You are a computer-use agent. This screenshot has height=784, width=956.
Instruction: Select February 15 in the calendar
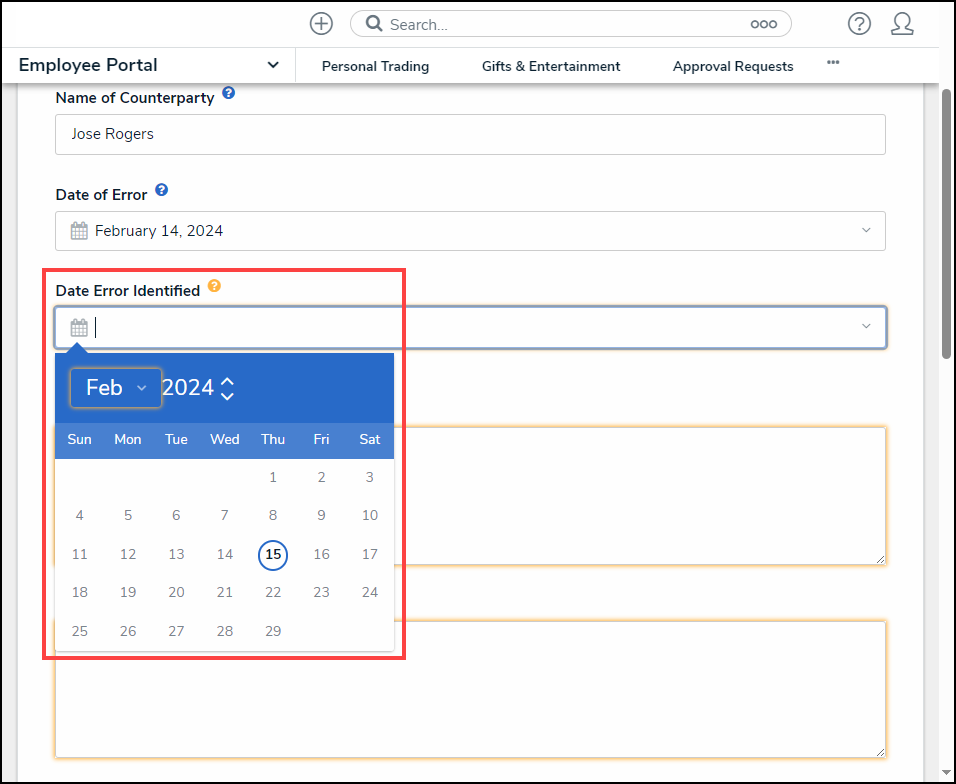point(273,554)
